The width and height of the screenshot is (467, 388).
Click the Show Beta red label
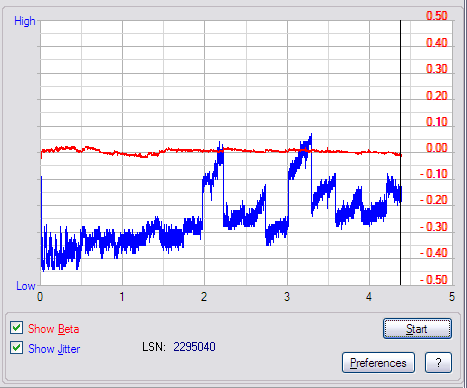pyautogui.click(x=54, y=329)
